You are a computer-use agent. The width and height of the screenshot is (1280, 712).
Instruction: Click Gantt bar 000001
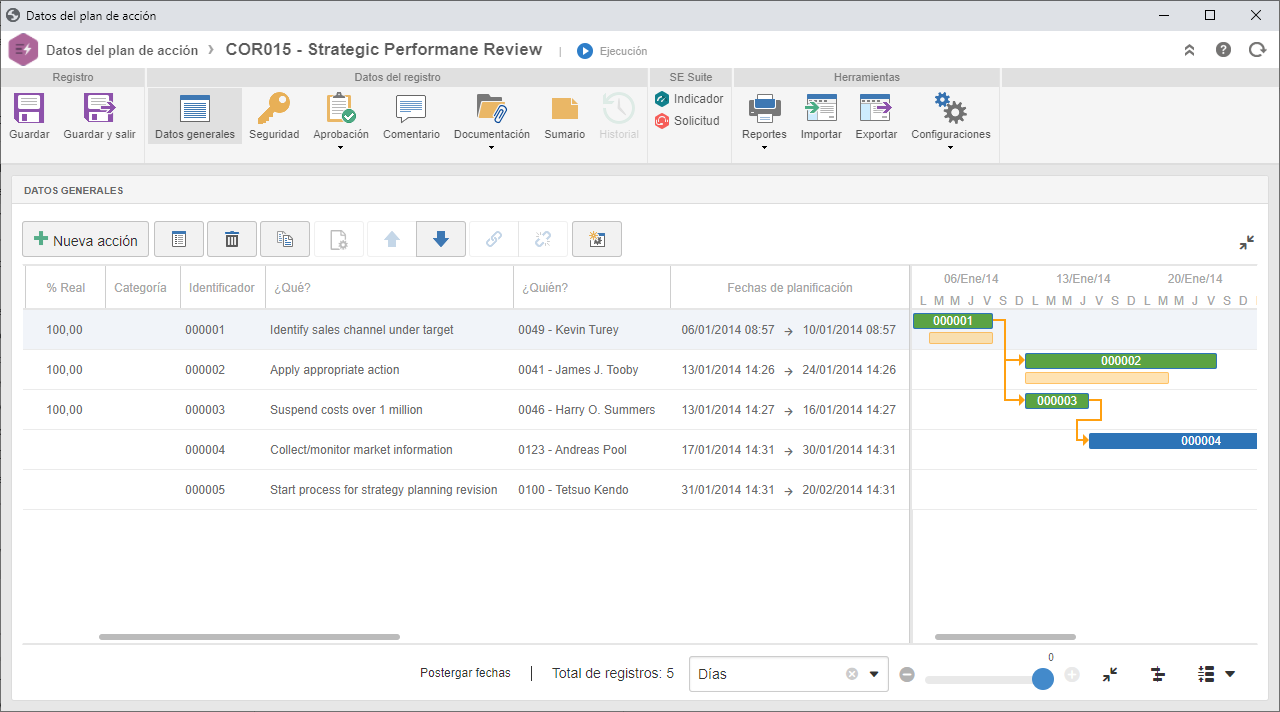tap(953, 321)
